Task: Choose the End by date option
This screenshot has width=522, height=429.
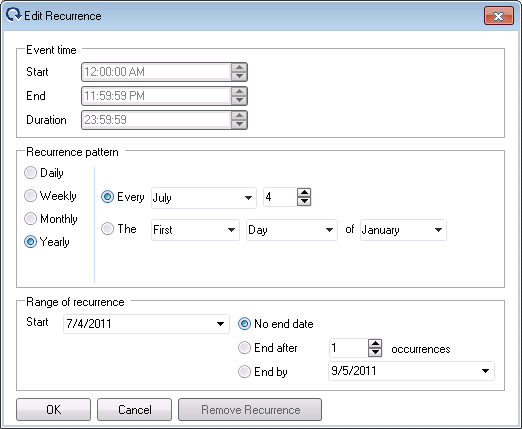Action: [x=244, y=371]
